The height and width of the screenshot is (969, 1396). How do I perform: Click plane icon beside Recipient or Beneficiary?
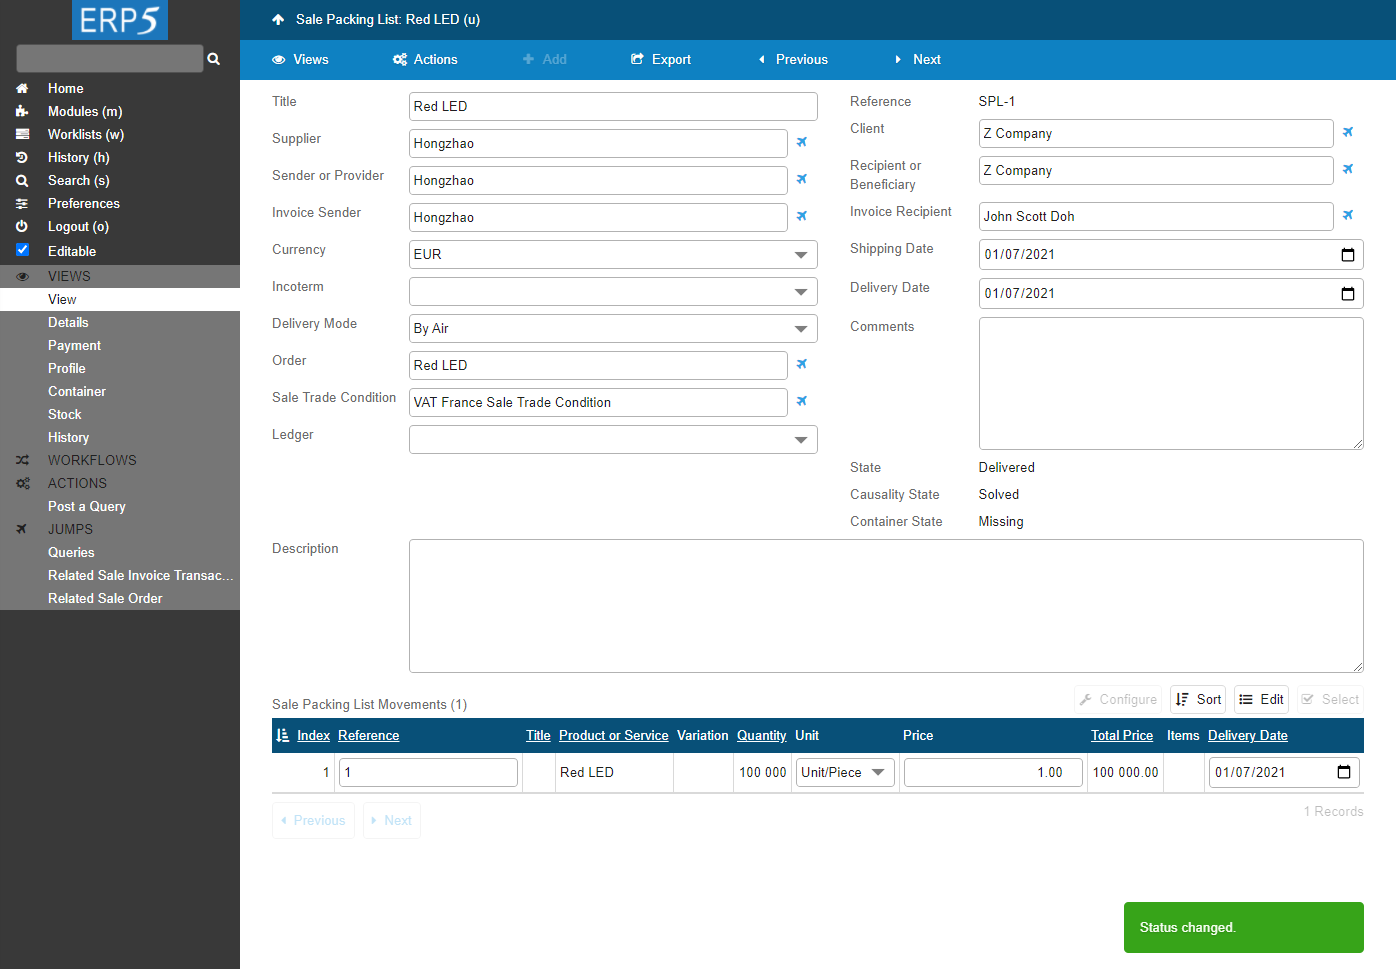[1348, 169]
